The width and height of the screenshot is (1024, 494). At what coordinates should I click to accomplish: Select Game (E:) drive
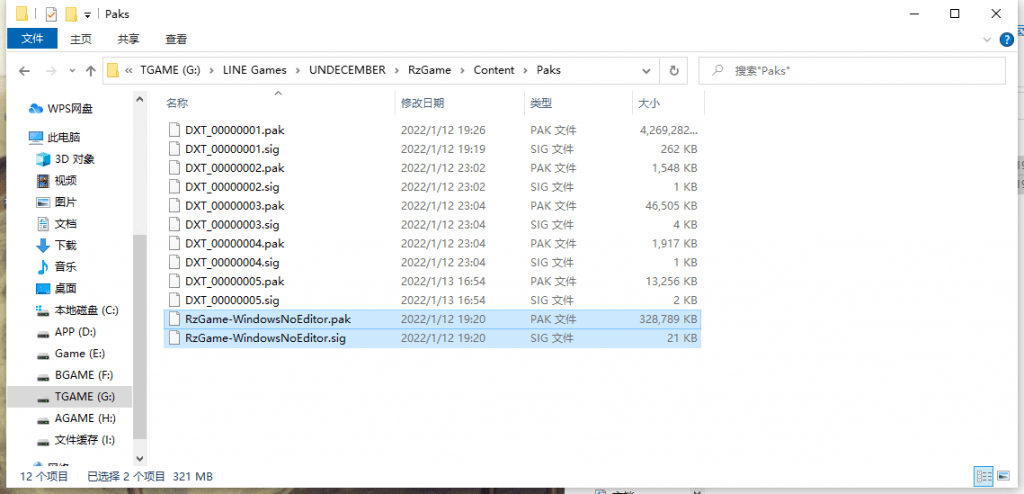pos(80,354)
